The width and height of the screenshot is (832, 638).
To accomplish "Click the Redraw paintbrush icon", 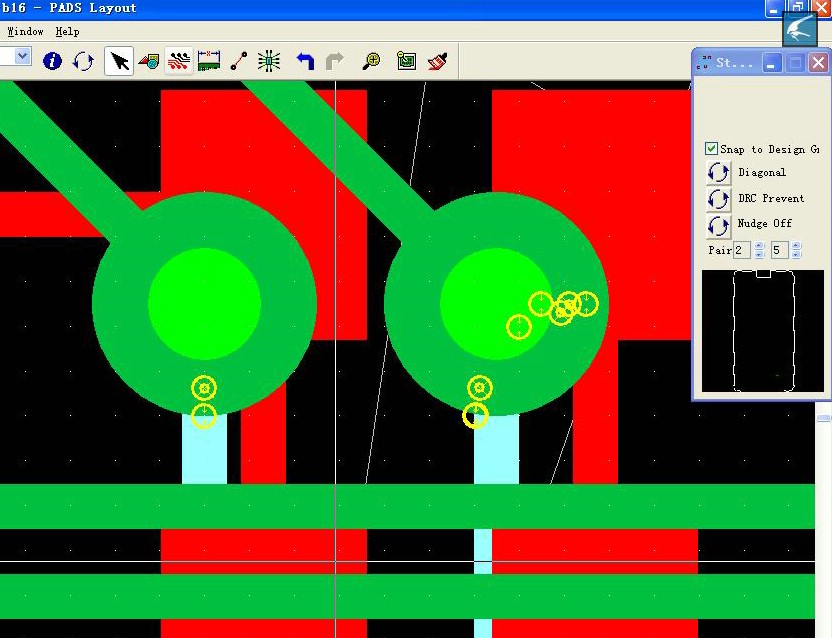I will (437, 61).
